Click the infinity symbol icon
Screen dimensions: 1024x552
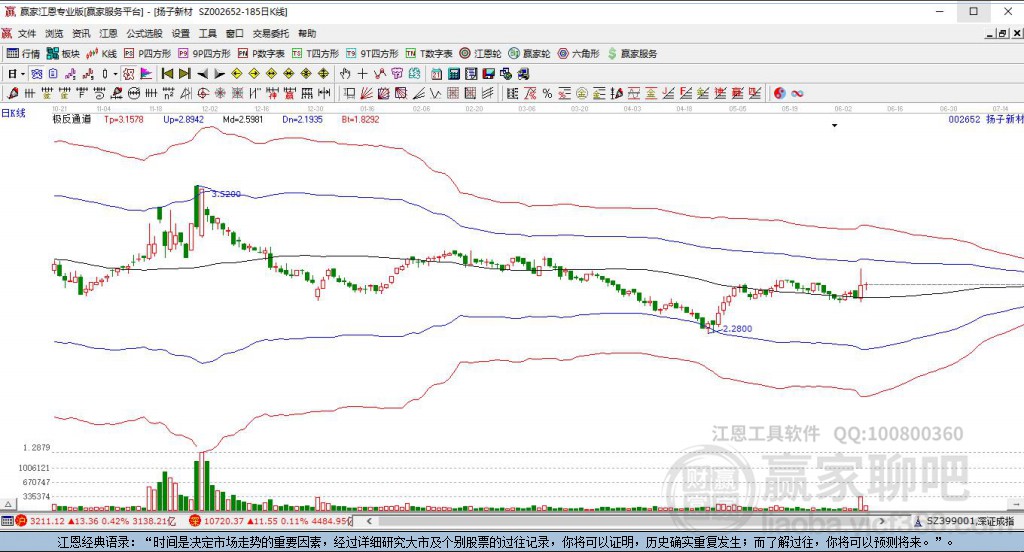click(797, 93)
